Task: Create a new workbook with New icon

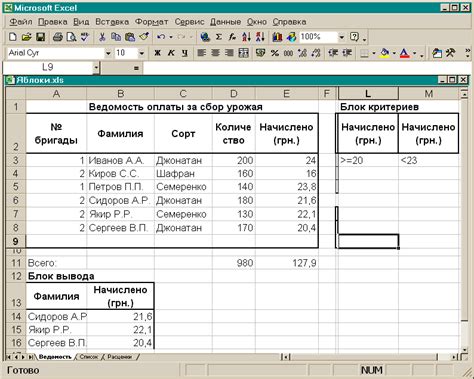Action: tap(13, 37)
